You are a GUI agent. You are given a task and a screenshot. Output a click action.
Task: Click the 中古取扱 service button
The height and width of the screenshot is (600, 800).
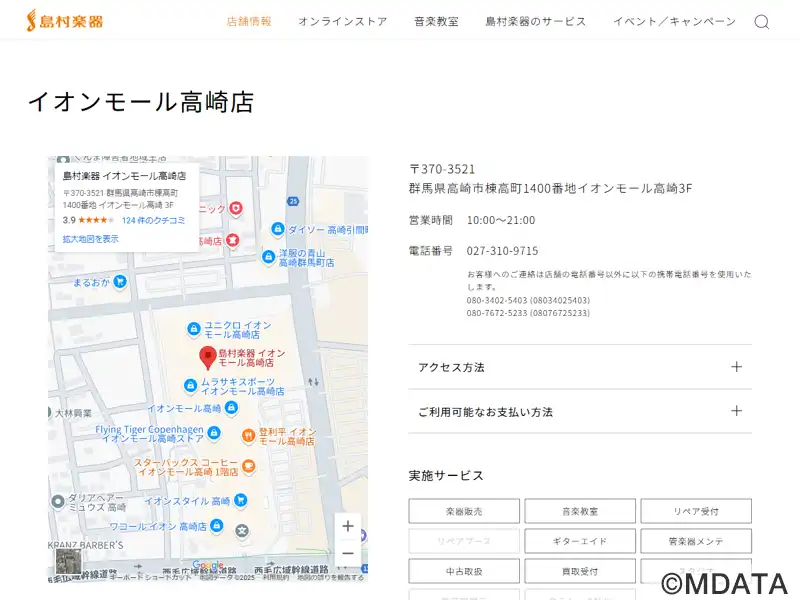pos(464,571)
